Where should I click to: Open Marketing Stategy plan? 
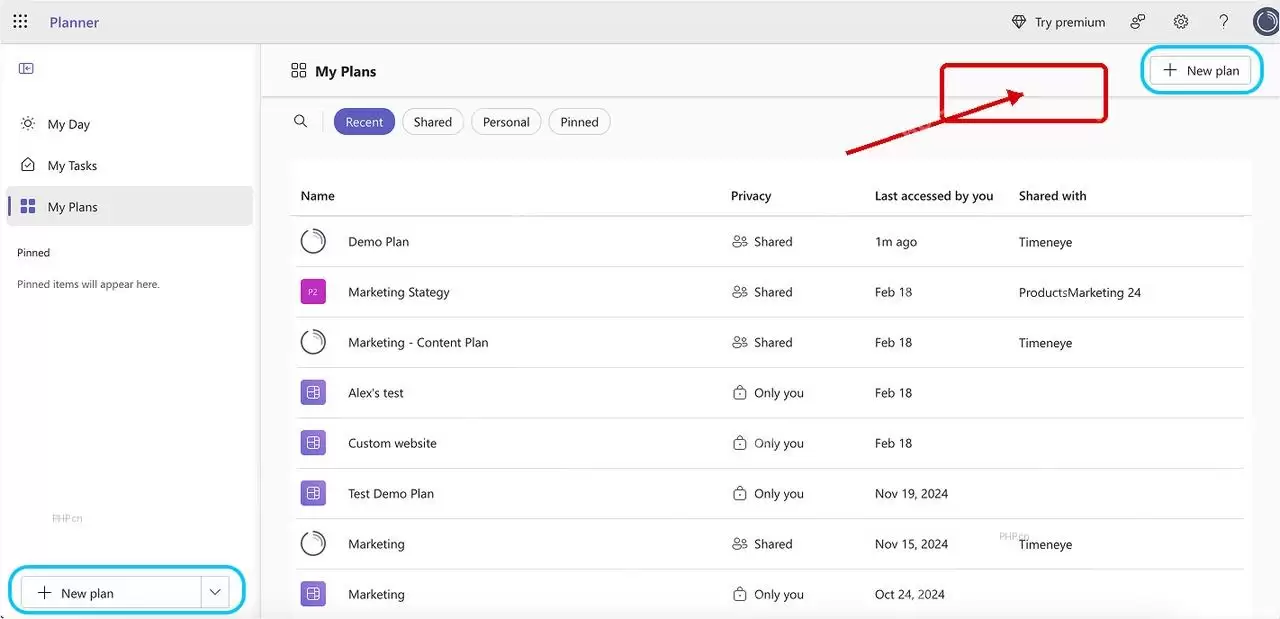(x=399, y=292)
